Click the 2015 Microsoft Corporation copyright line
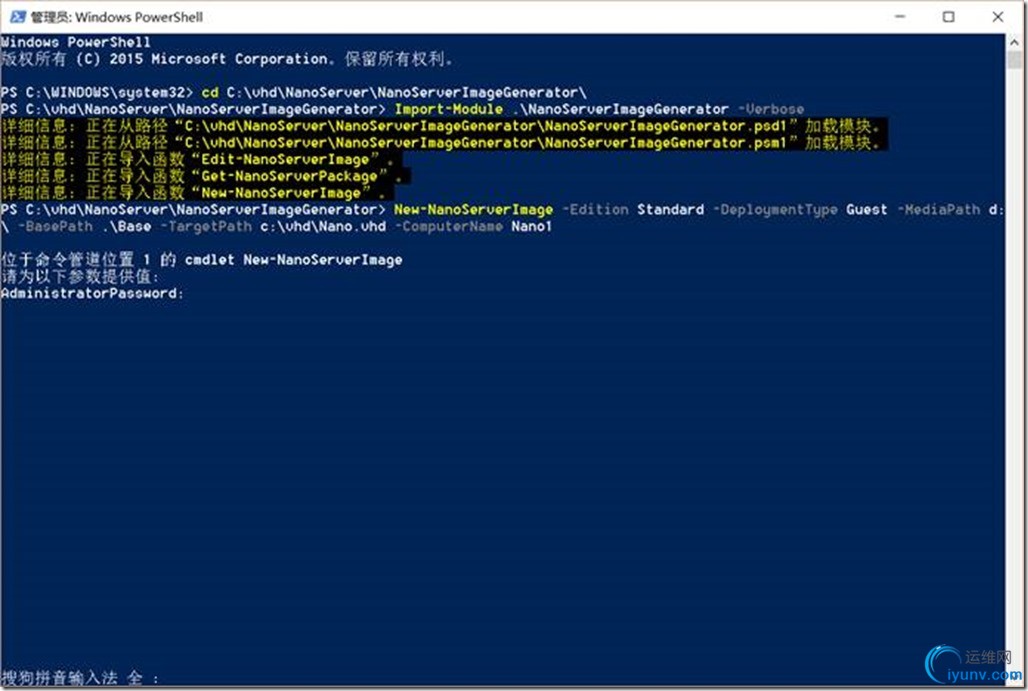Viewport: 1028px width, 691px height. (227, 59)
